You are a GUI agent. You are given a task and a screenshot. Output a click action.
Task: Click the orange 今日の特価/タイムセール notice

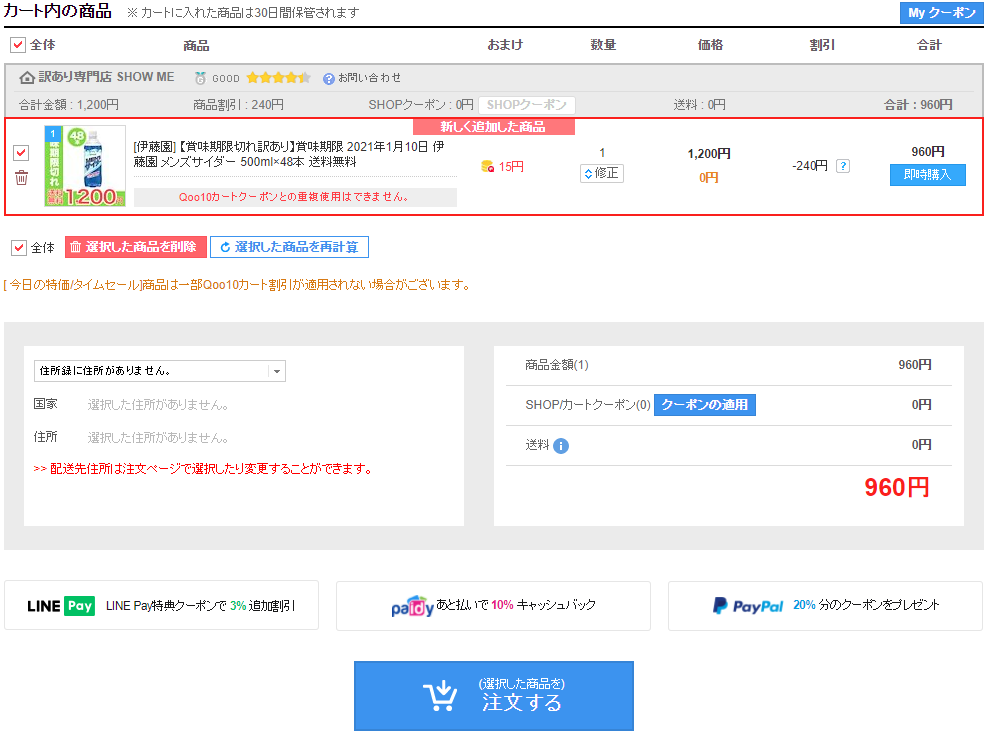click(238, 285)
